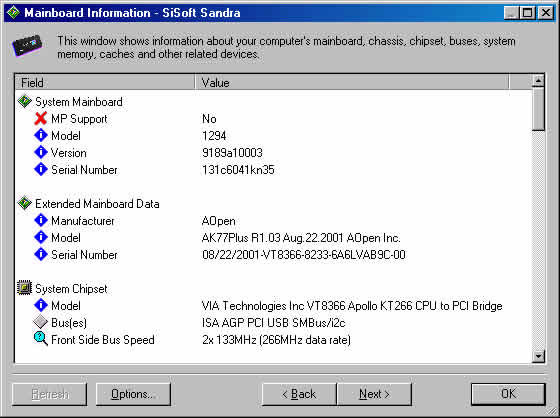Maximize the Mainboard Information window
This screenshot has width=560, height=418.
pyautogui.click(x=528, y=13)
